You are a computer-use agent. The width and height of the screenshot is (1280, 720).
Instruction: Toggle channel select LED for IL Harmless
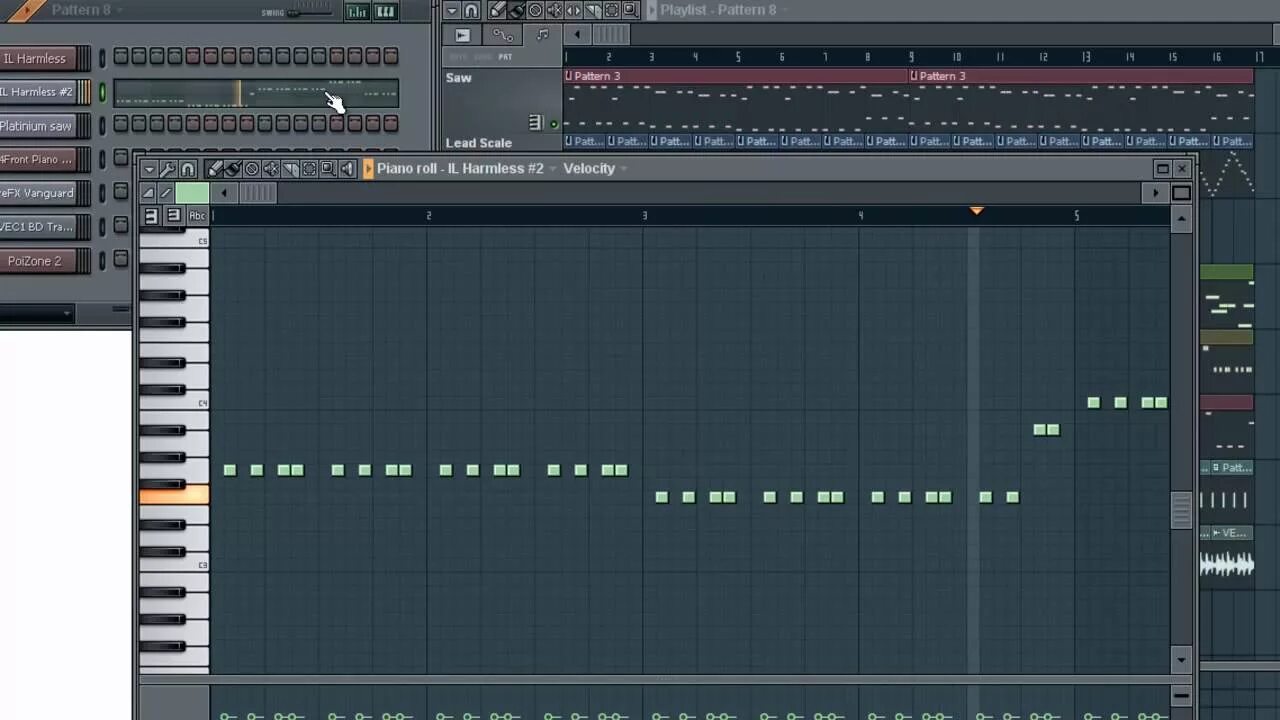(101, 58)
